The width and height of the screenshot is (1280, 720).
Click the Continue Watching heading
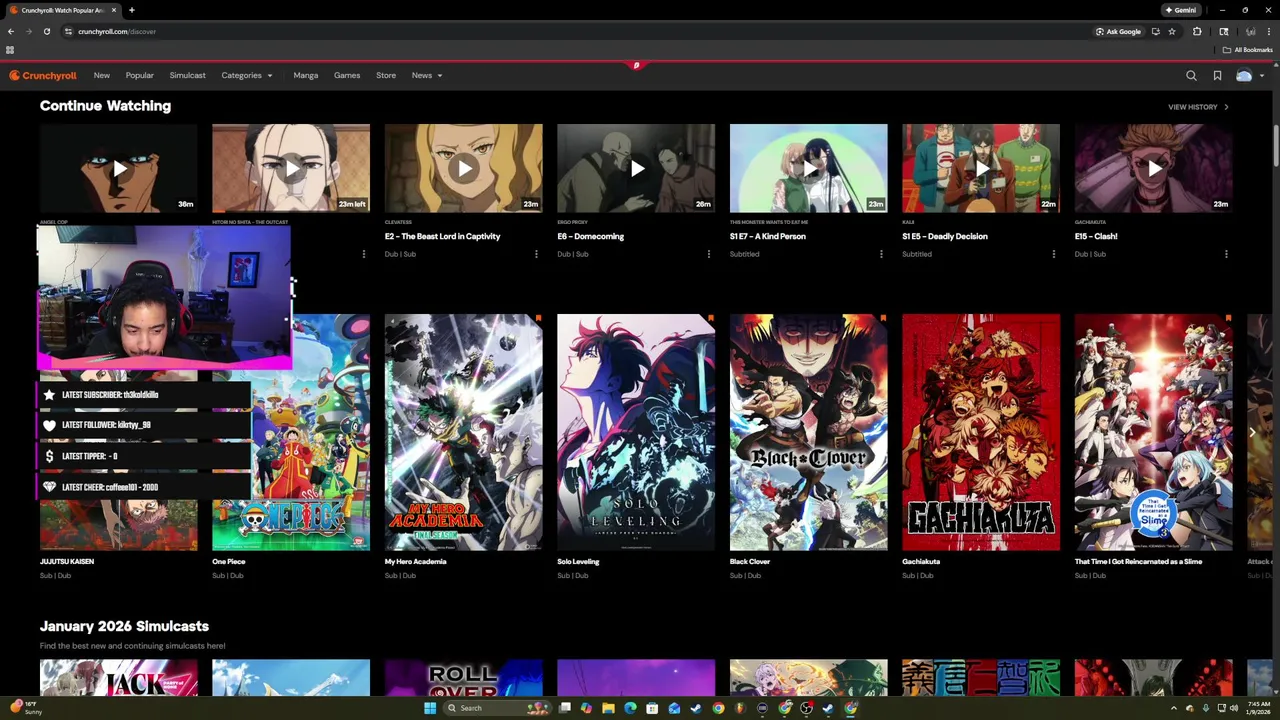[105, 105]
